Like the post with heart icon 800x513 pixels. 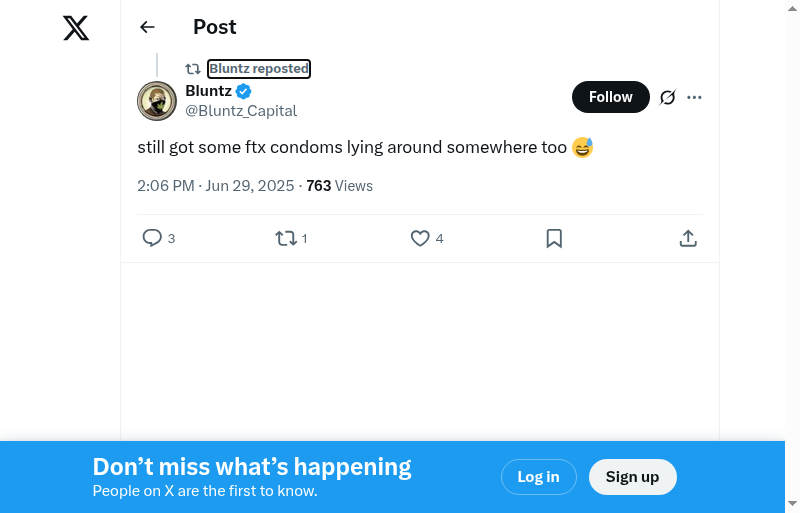coord(420,238)
